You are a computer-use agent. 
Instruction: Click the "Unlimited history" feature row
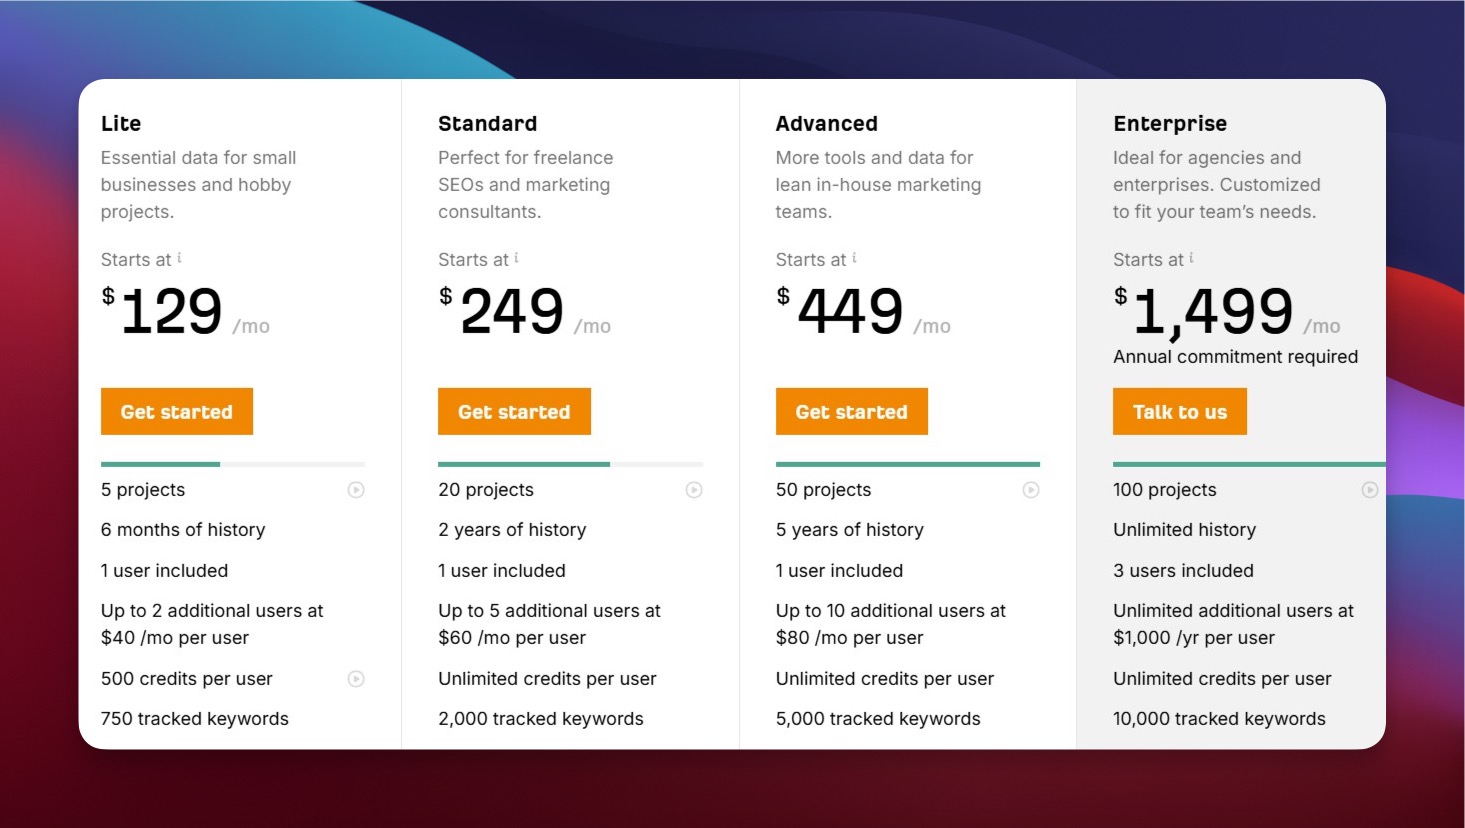click(1184, 529)
